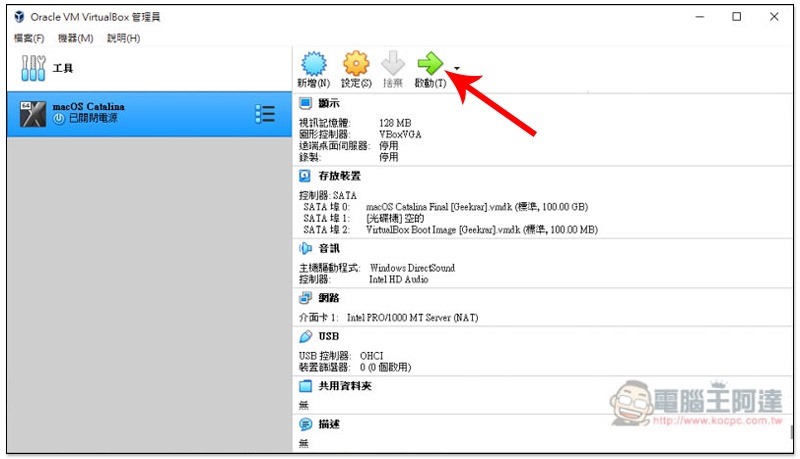Open the Machine (機器) menu
This screenshot has width=800, height=459.
coord(76,38)
